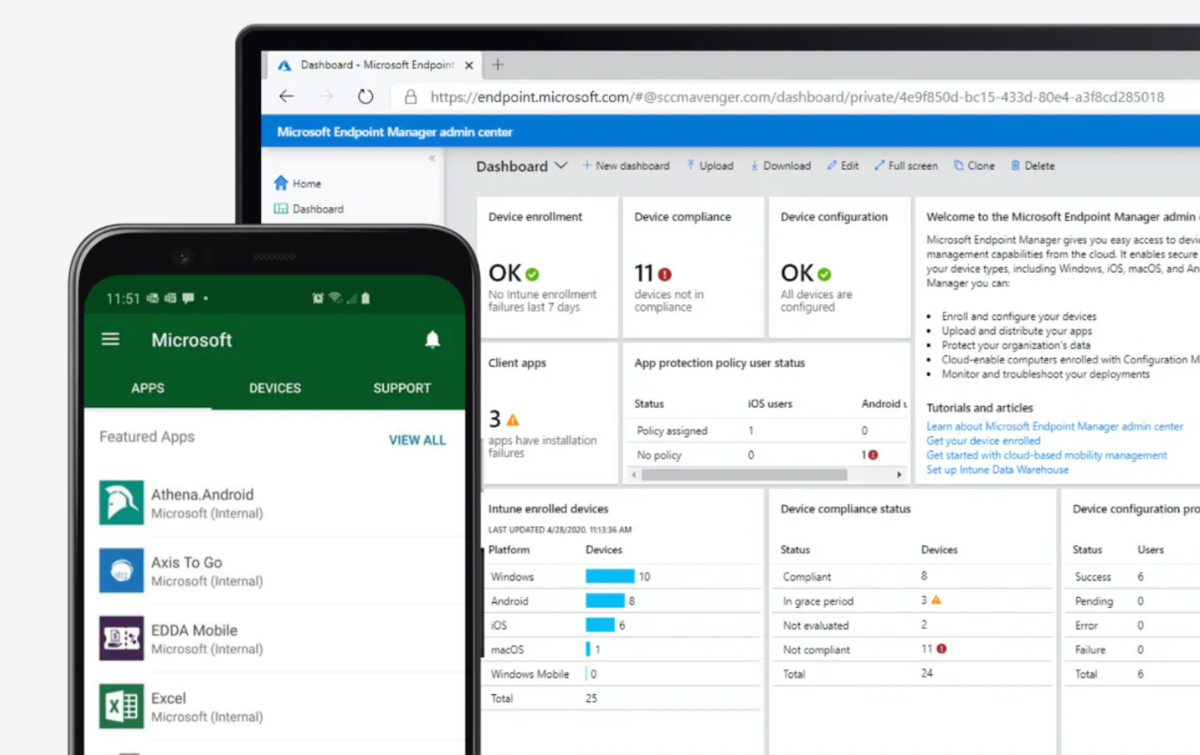Open Dashboard in the sidebar
Image resolution: width=1200 pixels, height=755 pixels.
pyautogui.click(x=309, y=209)
